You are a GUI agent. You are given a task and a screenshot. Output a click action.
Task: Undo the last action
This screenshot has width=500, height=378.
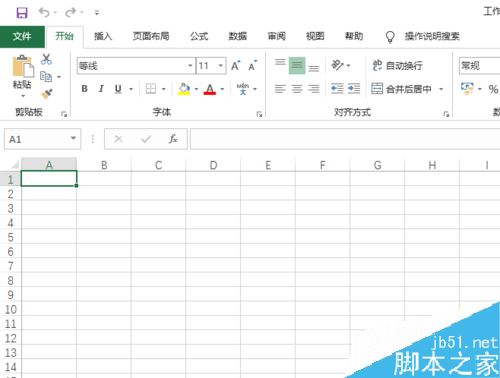point(44,12)
